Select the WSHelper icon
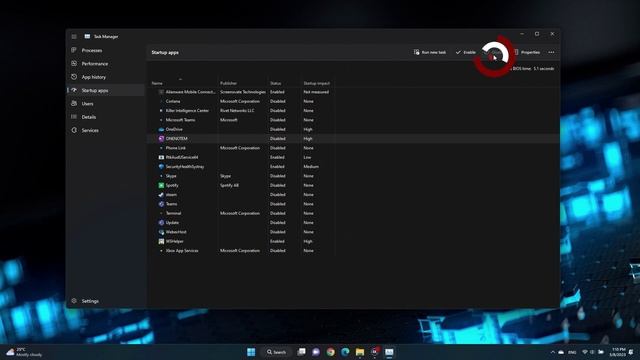This screenshot has height=360, width=640. (x=161, y=241)
